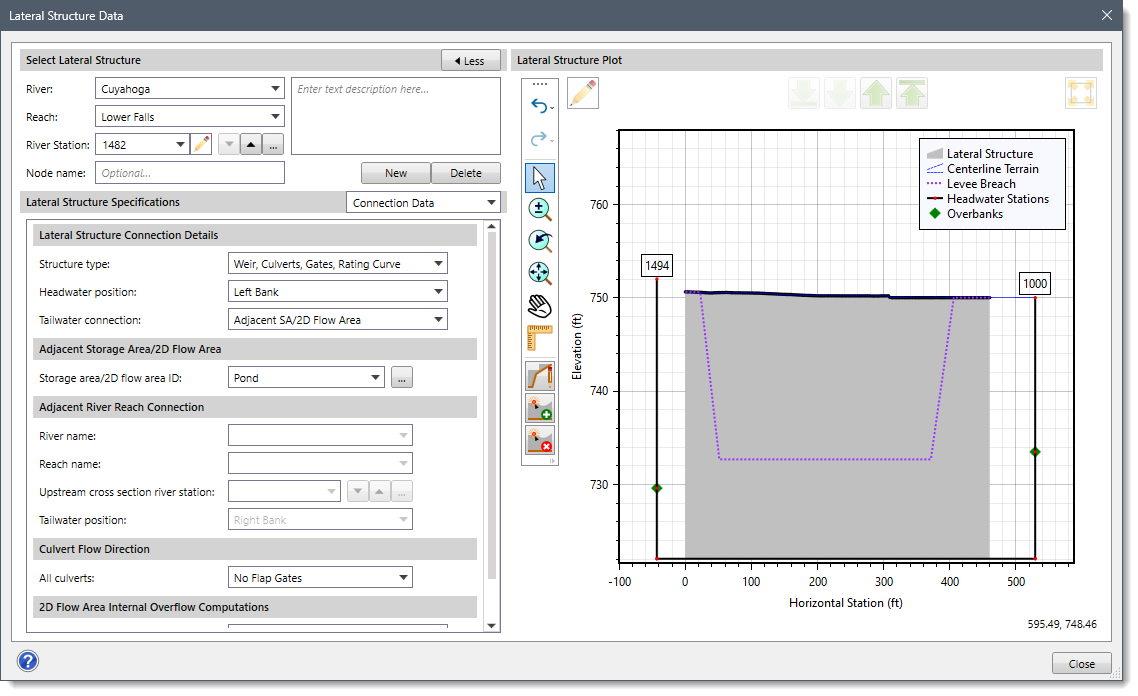Select the arrow pointer tool
This screenshot has height=696, width=1138.
(540, 177)
